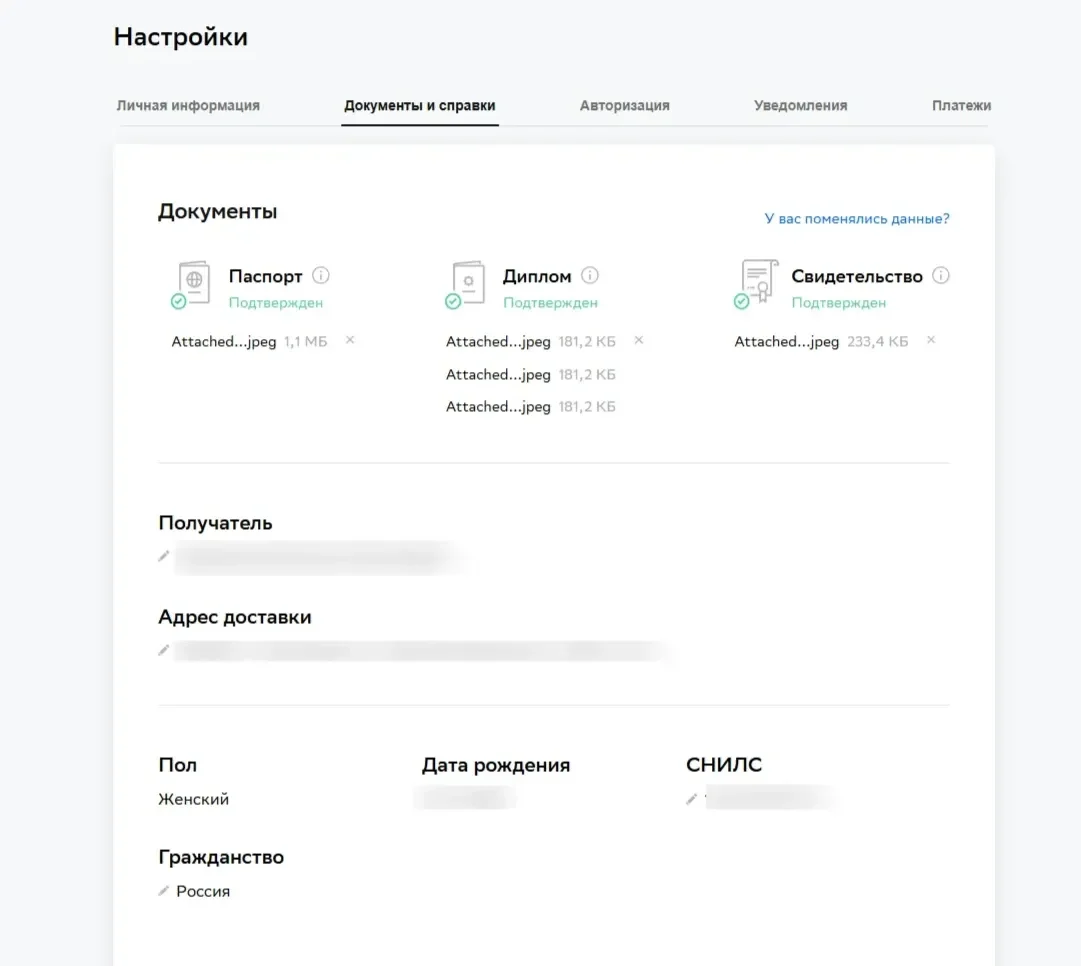Go to the Уведомления tab
1081x966 pixels.
coord(800,105)
